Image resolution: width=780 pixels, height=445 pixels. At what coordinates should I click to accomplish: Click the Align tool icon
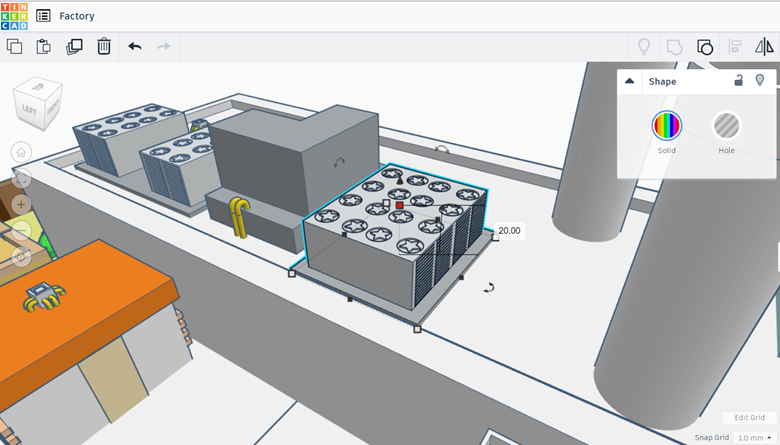click(x=735, y=47)
